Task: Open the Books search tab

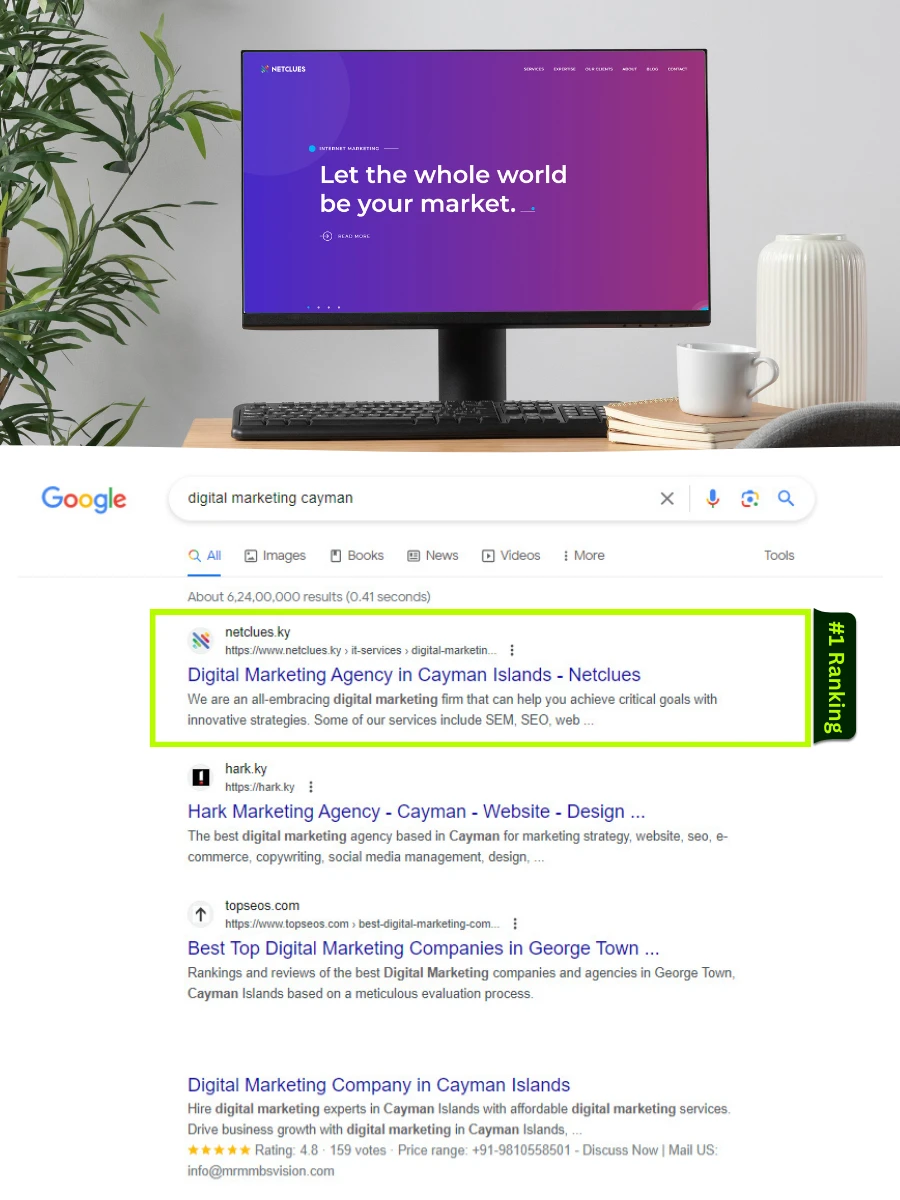Action: pos(357,556)
